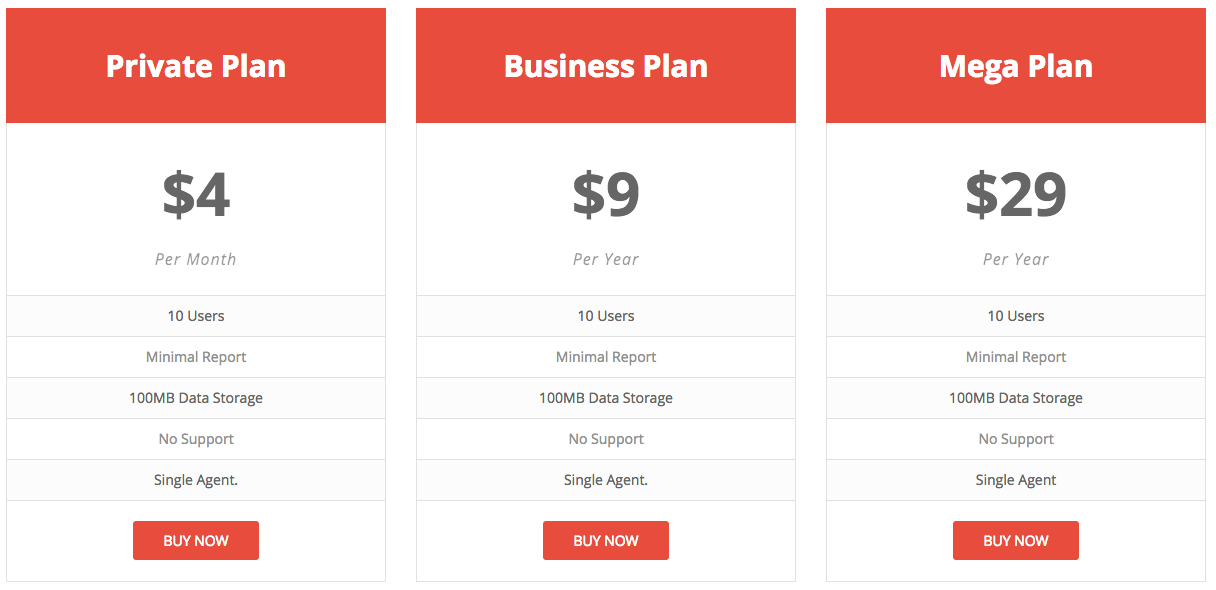
Task: Select 100MB Data Storage row in Mega Plan
Action: pyautogui.click(x=1016, y=398)
